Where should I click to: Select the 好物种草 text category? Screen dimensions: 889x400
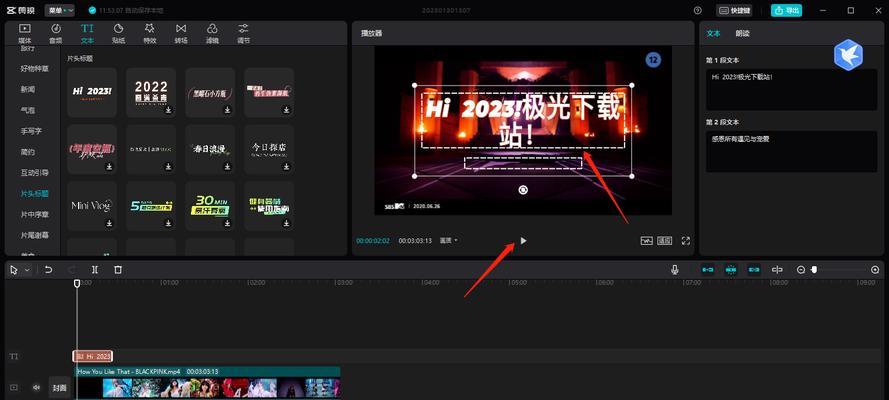pyautogui.click(x=35, y=69)
